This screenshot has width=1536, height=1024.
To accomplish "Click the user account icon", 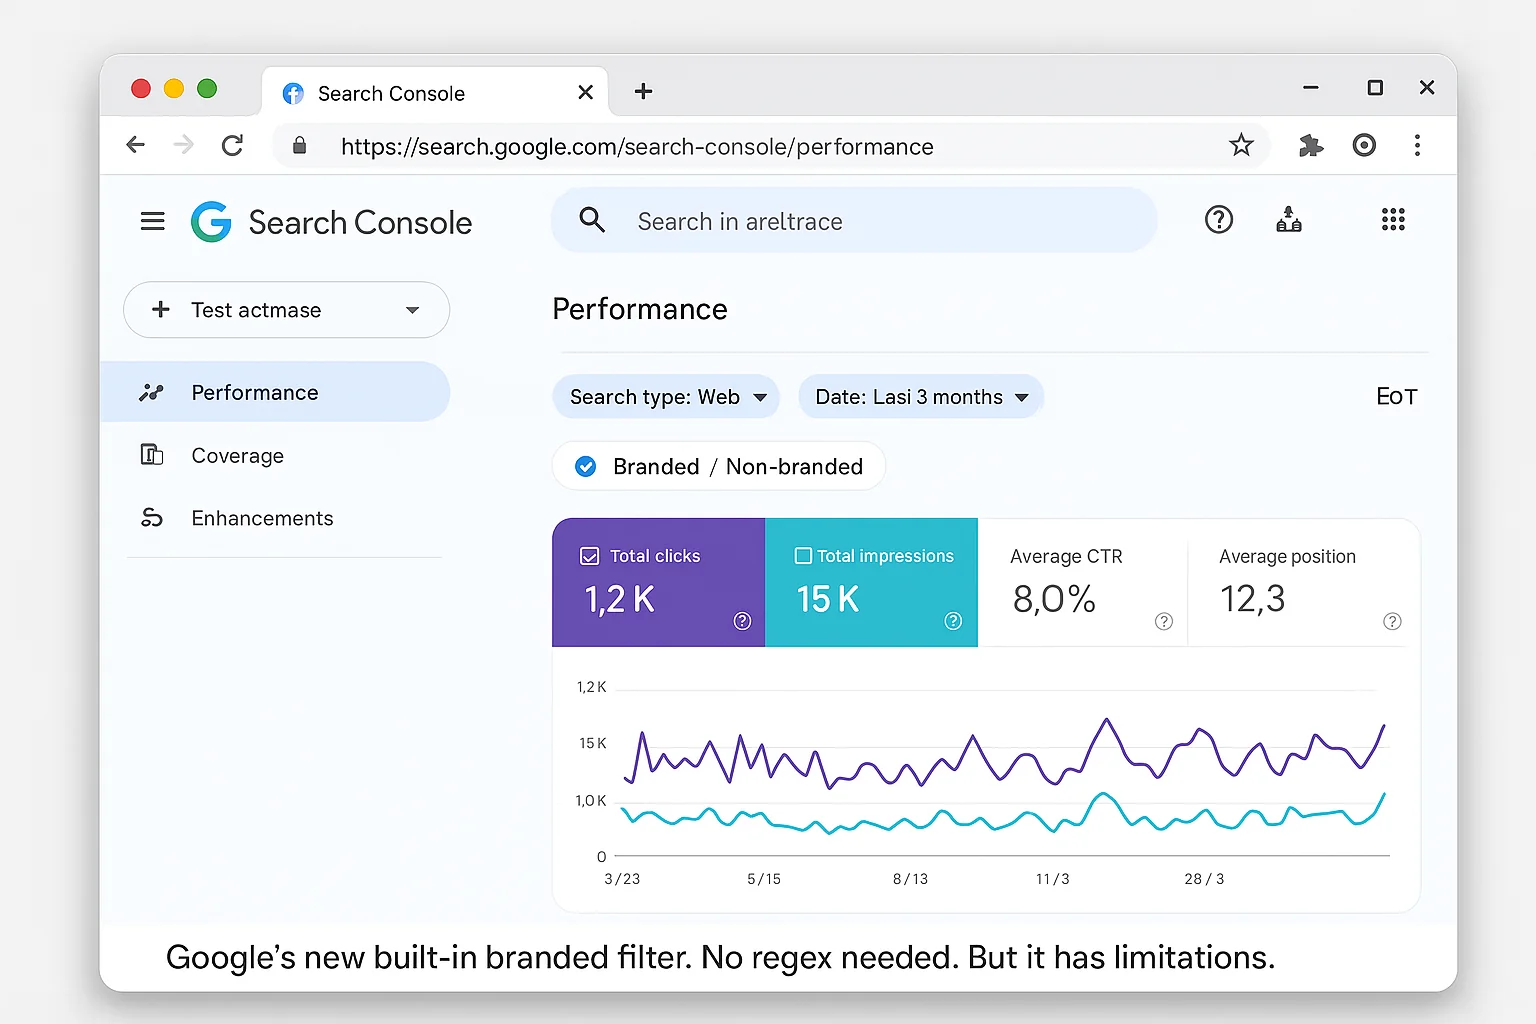I will (x=1289, y=220).
